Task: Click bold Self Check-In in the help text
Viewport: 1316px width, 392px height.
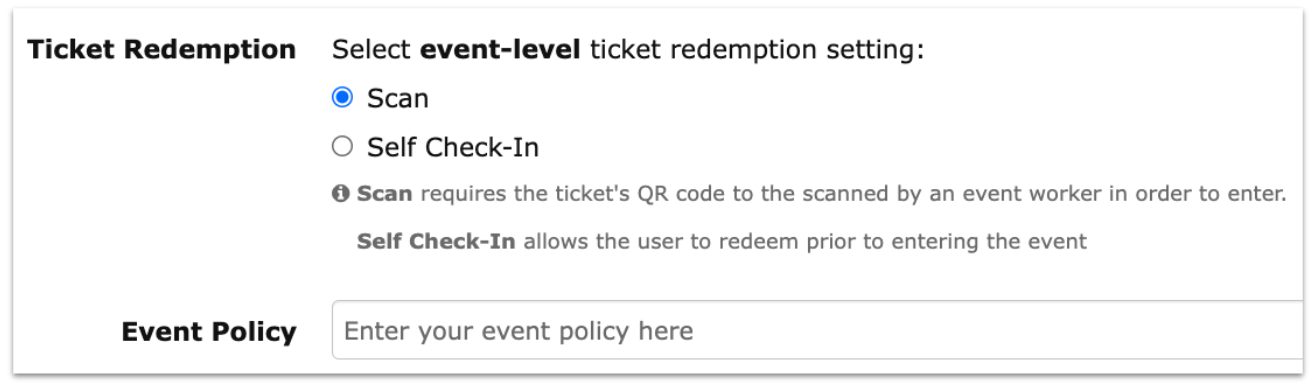Action: pos(436,242)
